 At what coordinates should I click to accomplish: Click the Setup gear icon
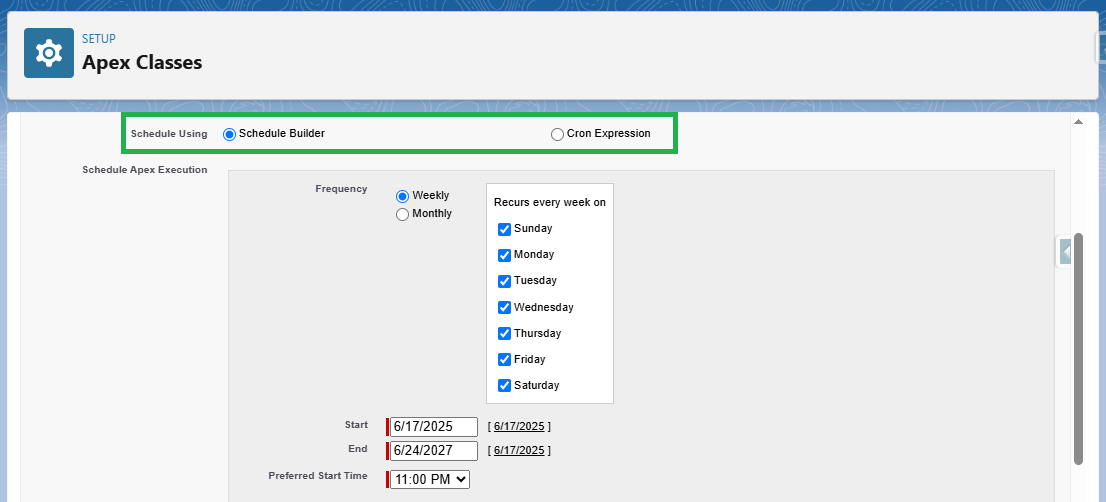click(x=49, y=53)
